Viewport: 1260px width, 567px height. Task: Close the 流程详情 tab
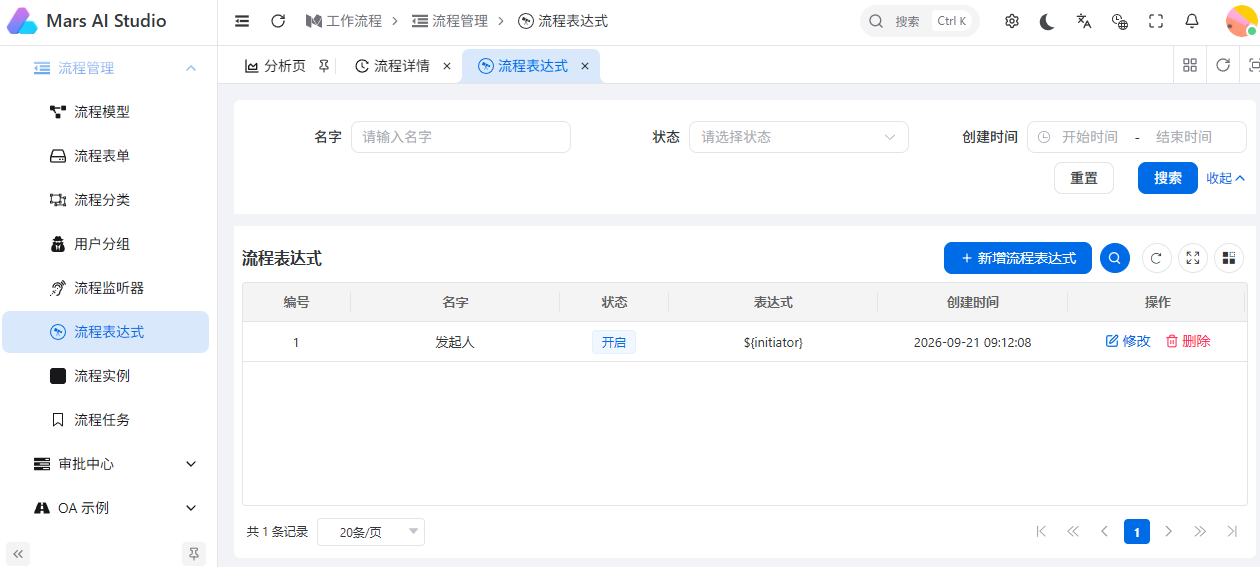[447, 66]
